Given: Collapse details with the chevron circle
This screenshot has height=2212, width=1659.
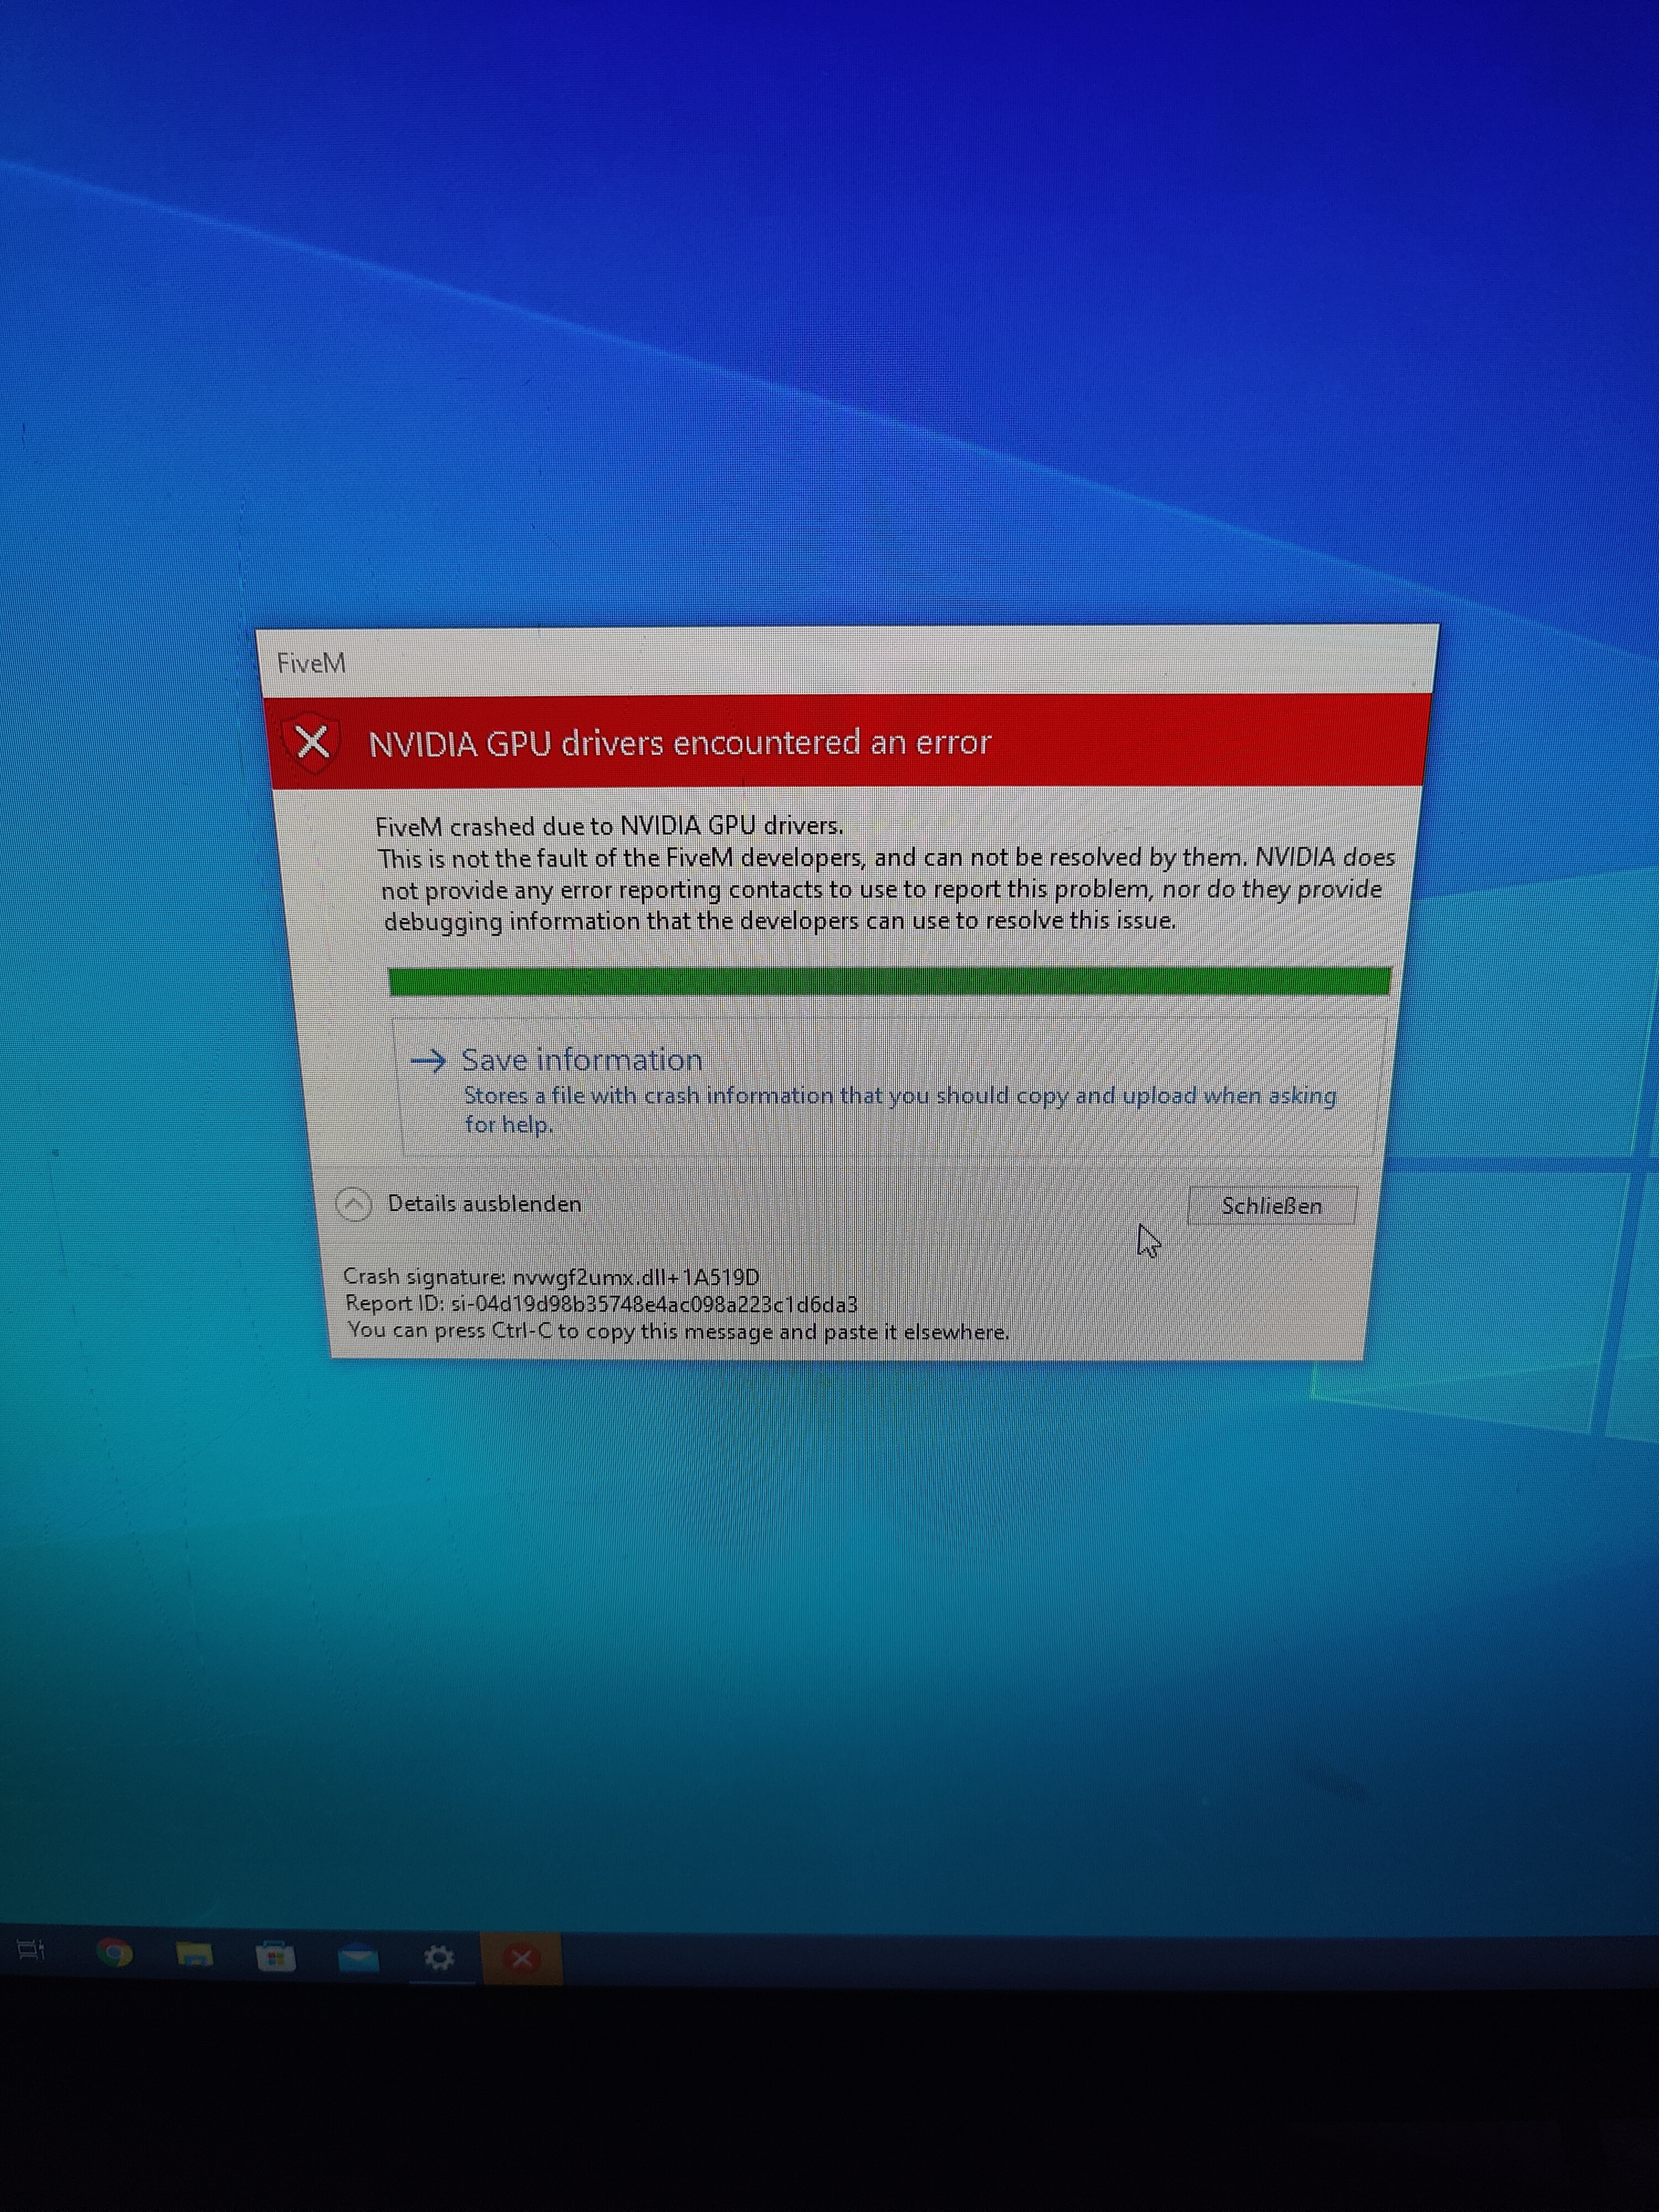Looking at the screenshot, I should (354, 1204).
